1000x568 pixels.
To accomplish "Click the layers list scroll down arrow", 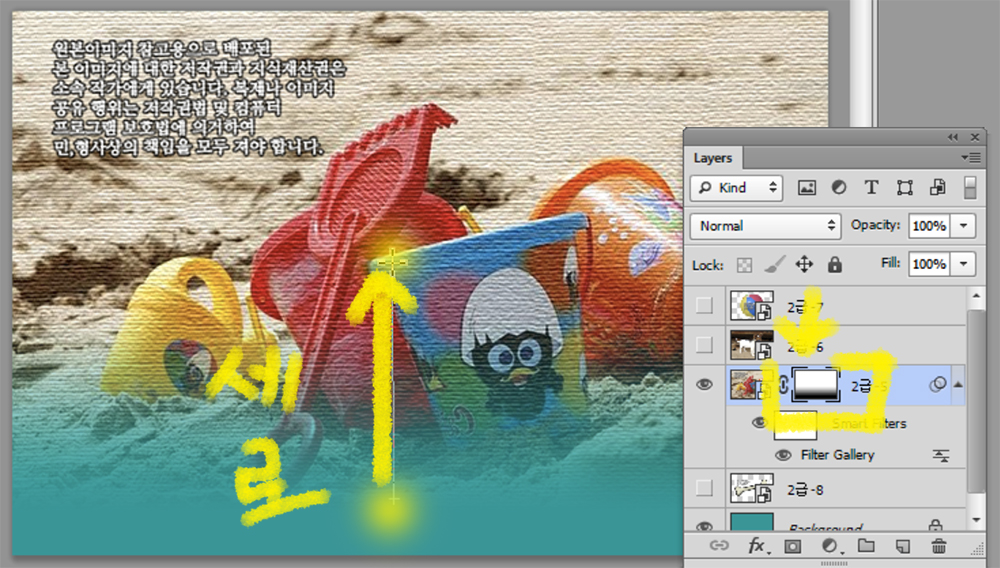I will [976, 520].
